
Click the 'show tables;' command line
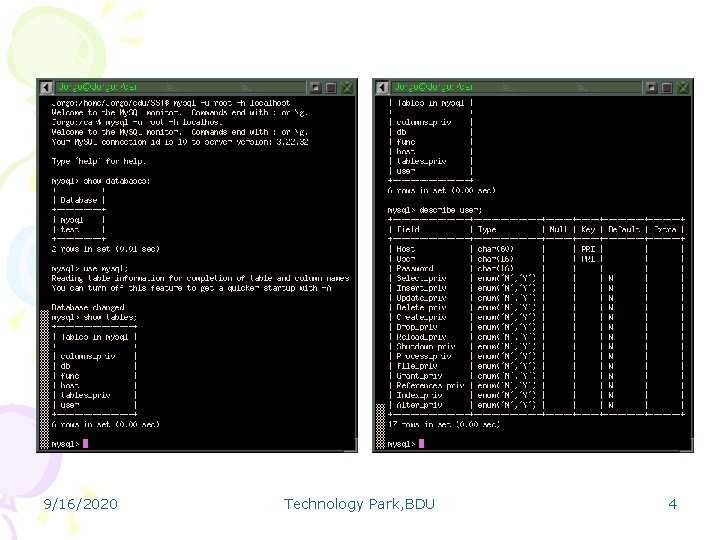click(94, 317)
